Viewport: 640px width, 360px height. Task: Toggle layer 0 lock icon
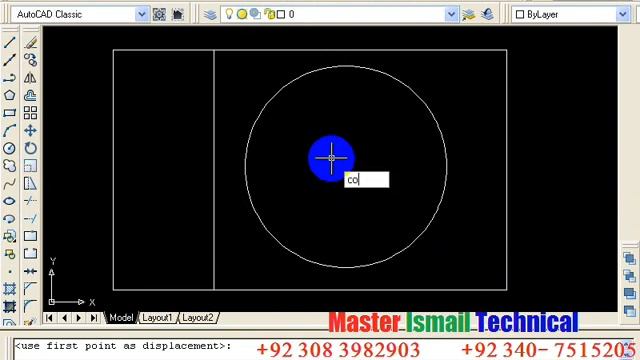269,15
